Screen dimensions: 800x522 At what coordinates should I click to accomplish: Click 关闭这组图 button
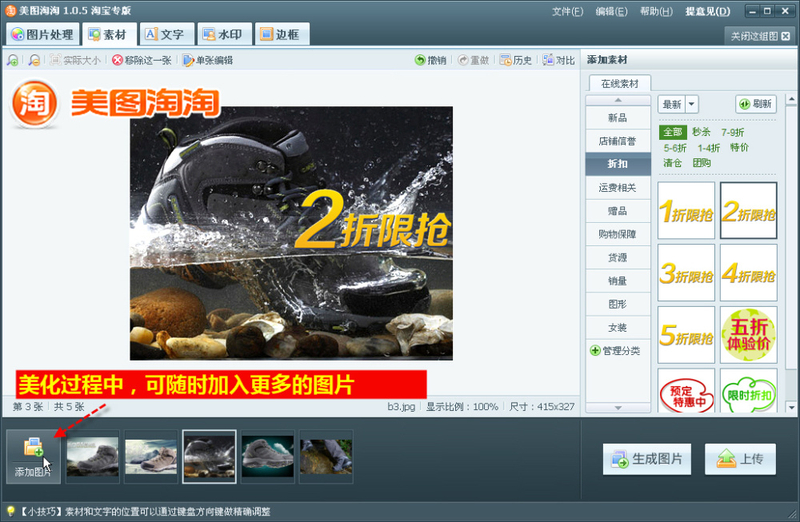760,36
